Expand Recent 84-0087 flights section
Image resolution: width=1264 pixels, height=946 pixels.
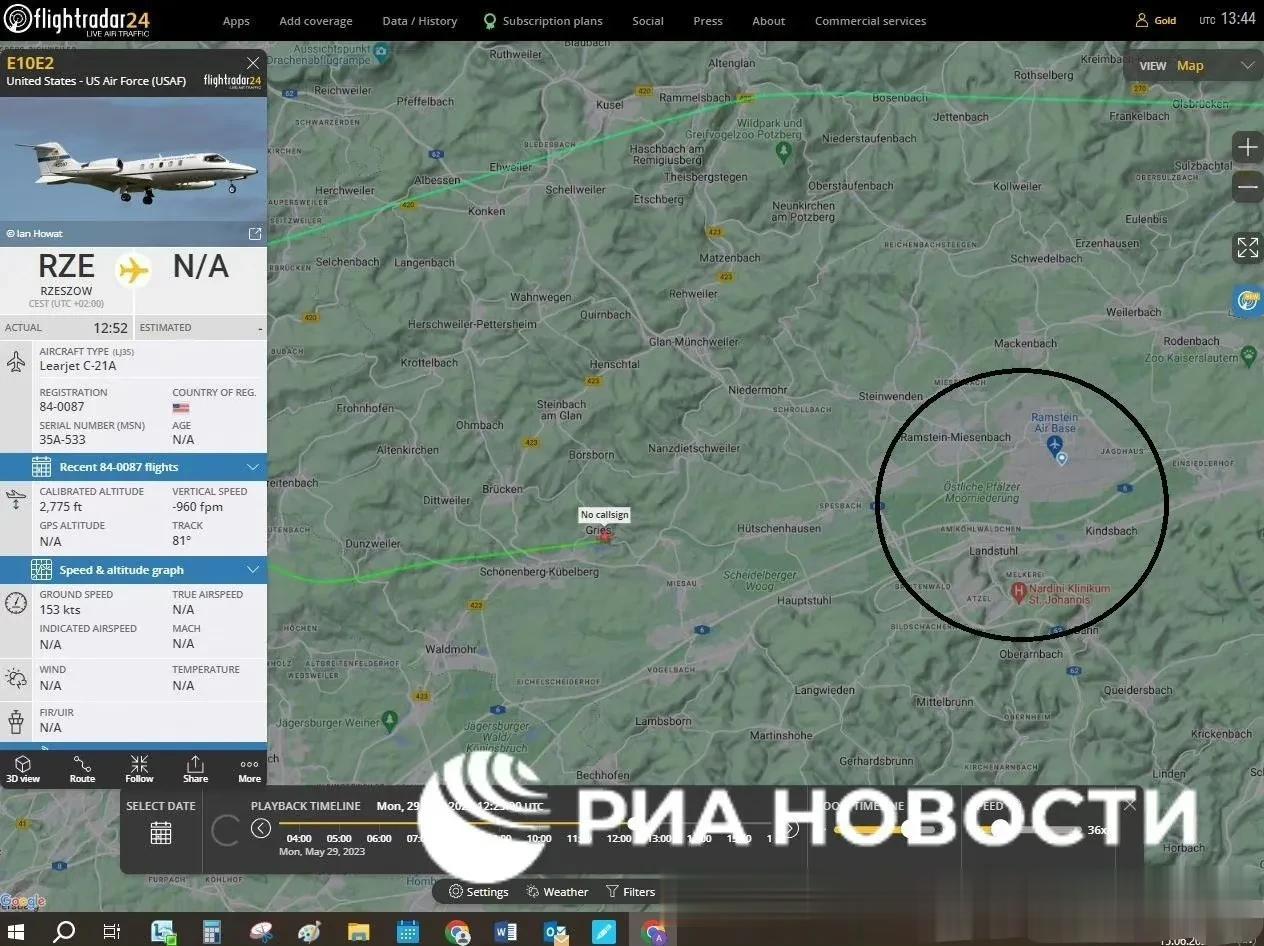pos(133,467)
